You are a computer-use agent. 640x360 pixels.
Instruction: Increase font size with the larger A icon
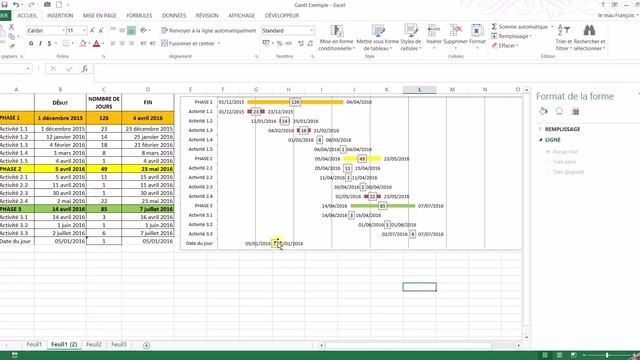pyautogui.click(x=92, y=31)
